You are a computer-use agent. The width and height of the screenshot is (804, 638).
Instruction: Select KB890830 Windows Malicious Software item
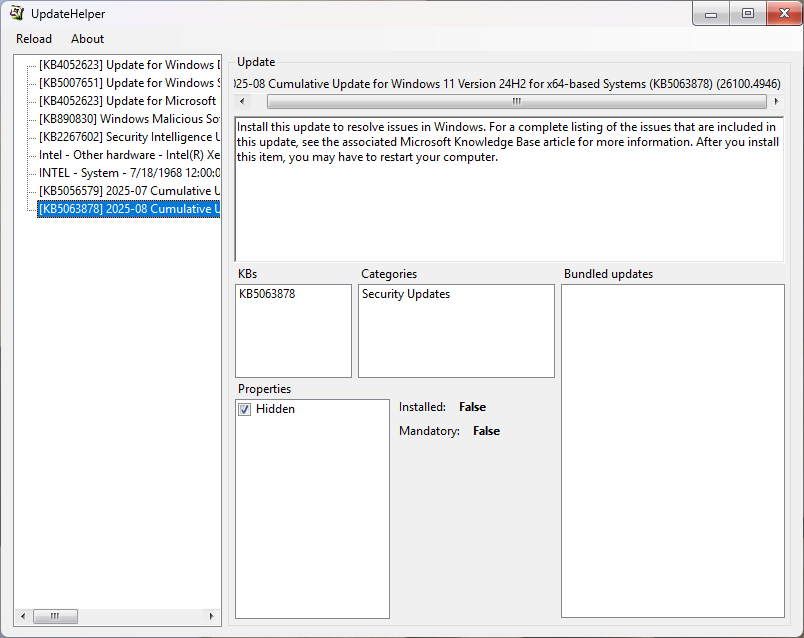coord(128,119)
